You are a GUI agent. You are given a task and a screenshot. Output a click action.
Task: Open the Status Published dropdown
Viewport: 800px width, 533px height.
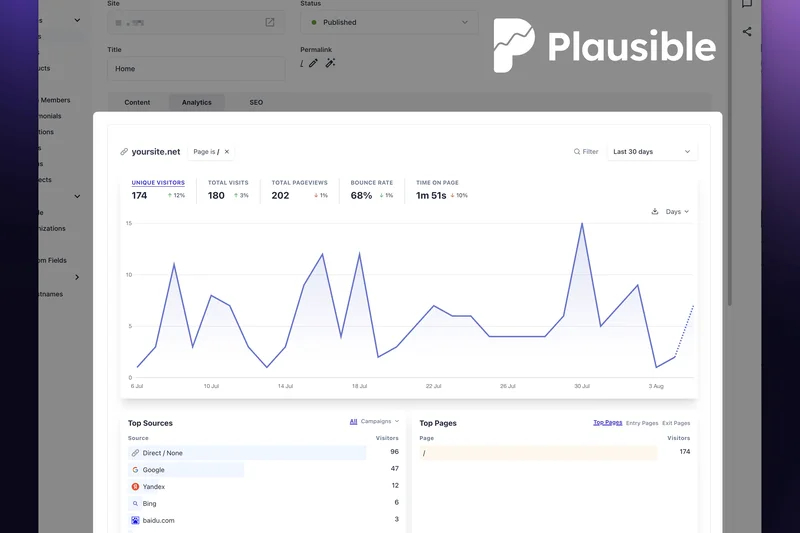(x=389, y=22)
